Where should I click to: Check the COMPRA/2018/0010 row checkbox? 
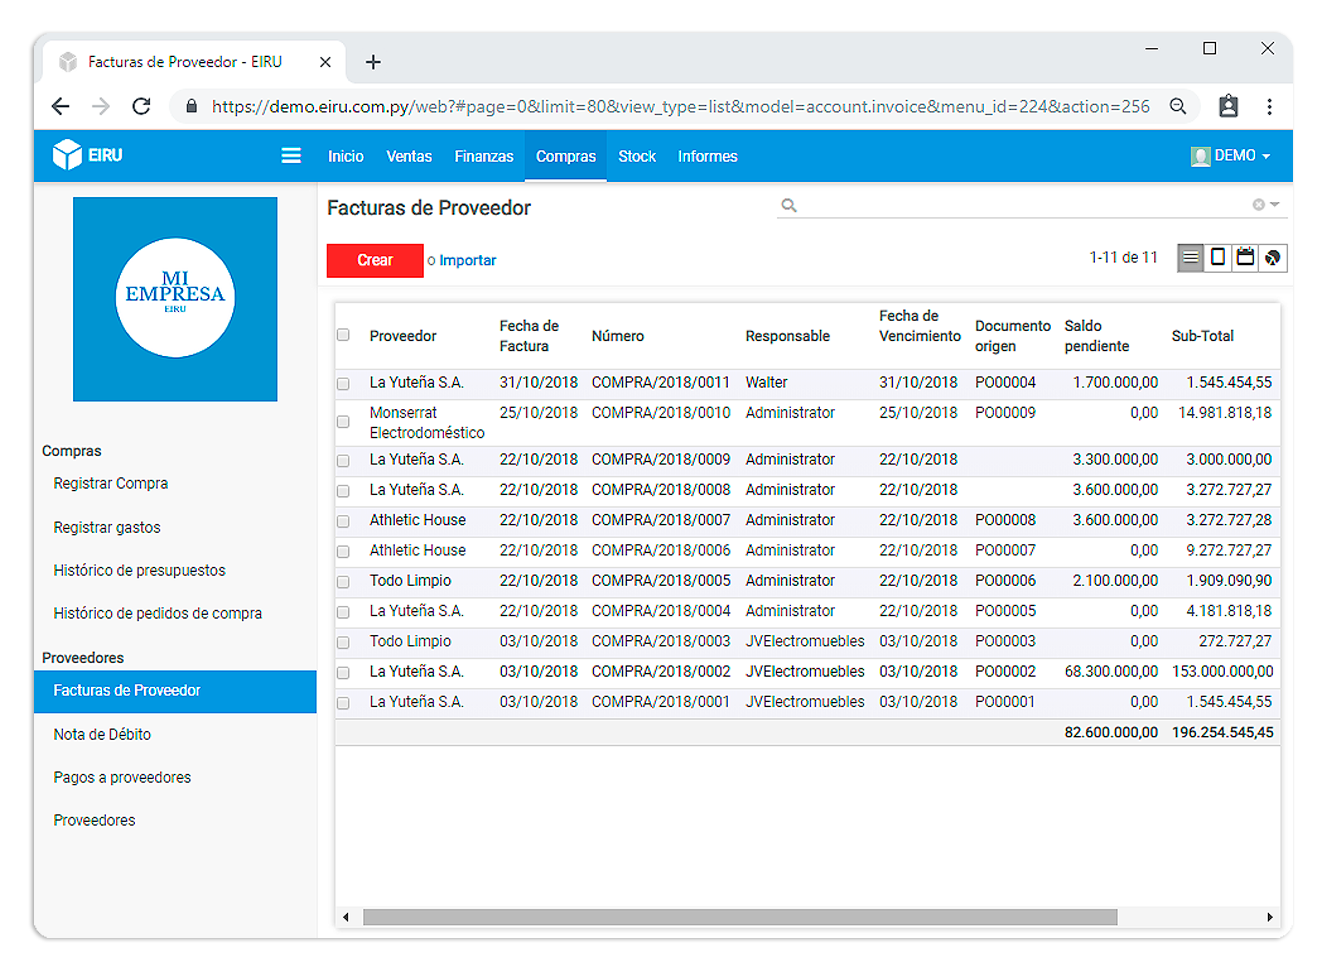pos(344,422)
